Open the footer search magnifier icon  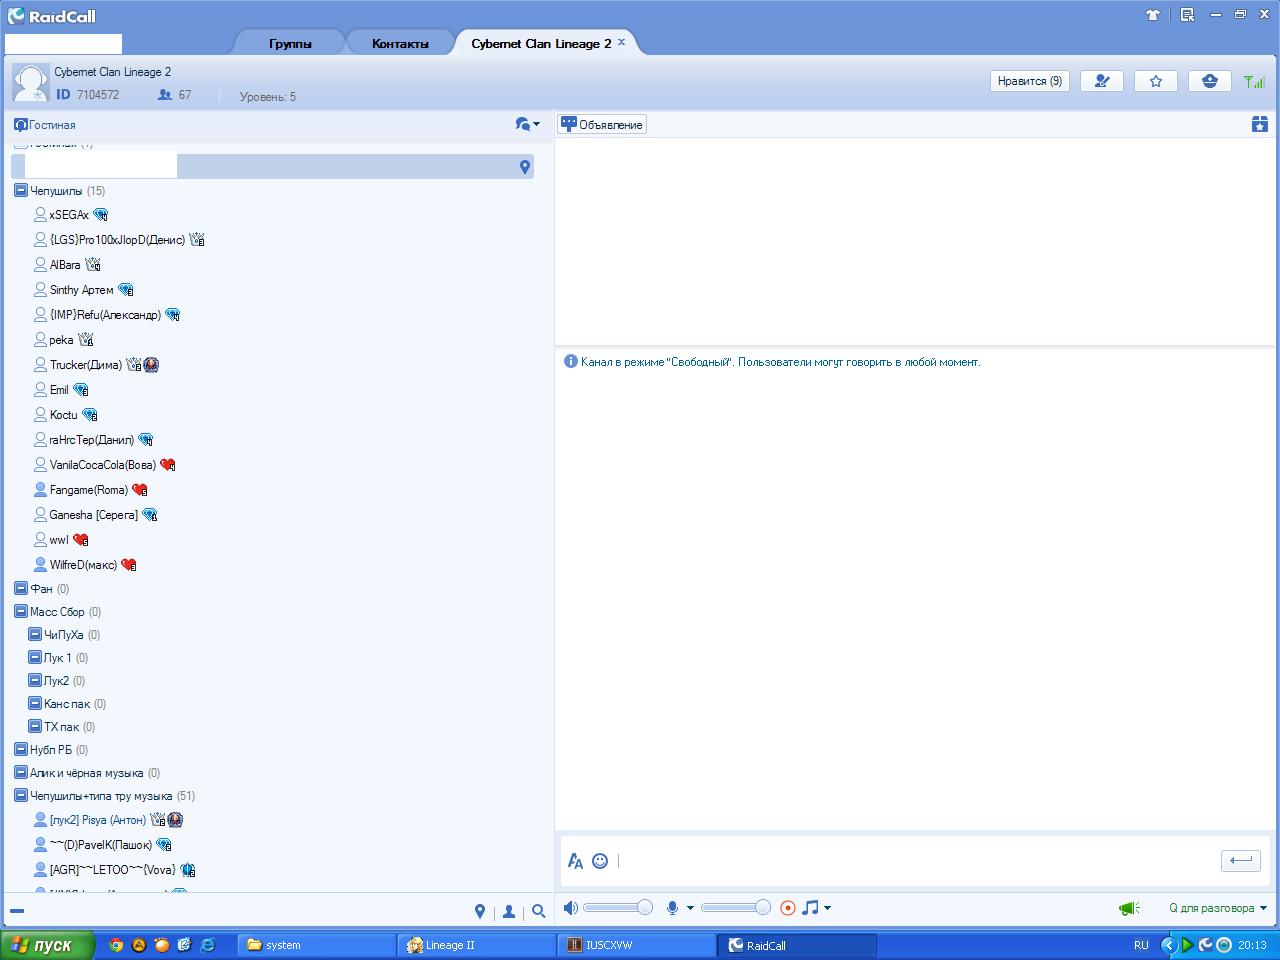pyautogui.click(x=539, y=911)
